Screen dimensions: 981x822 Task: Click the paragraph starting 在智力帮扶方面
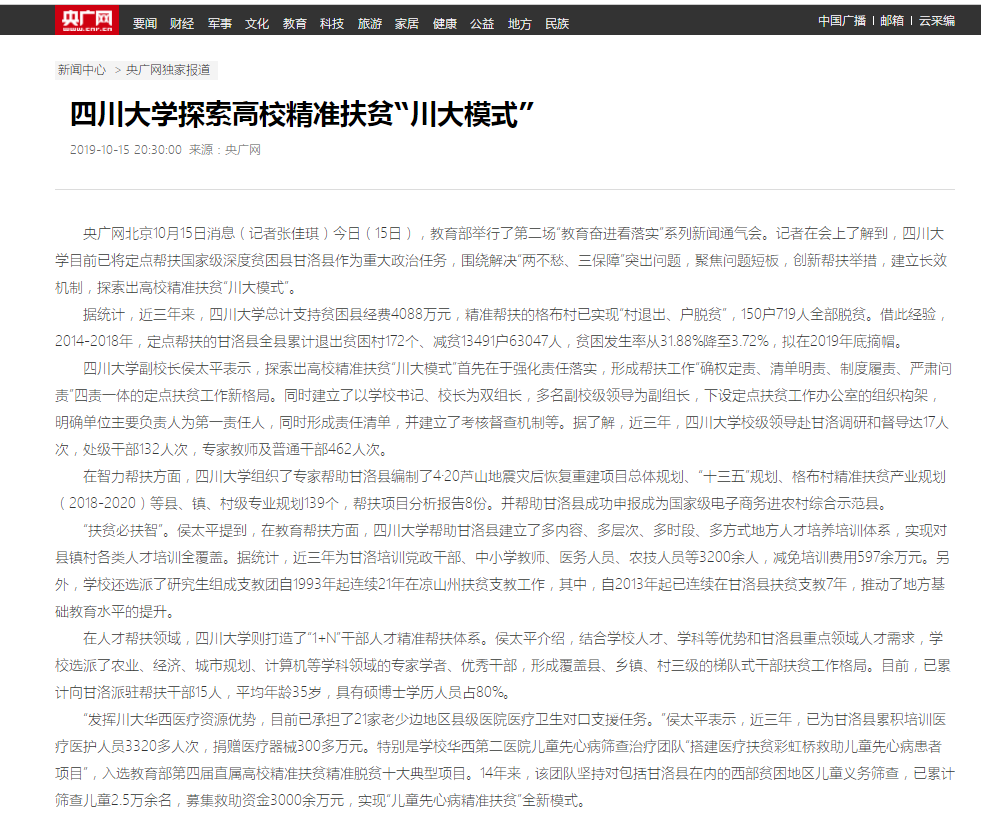tap(501, 490)
